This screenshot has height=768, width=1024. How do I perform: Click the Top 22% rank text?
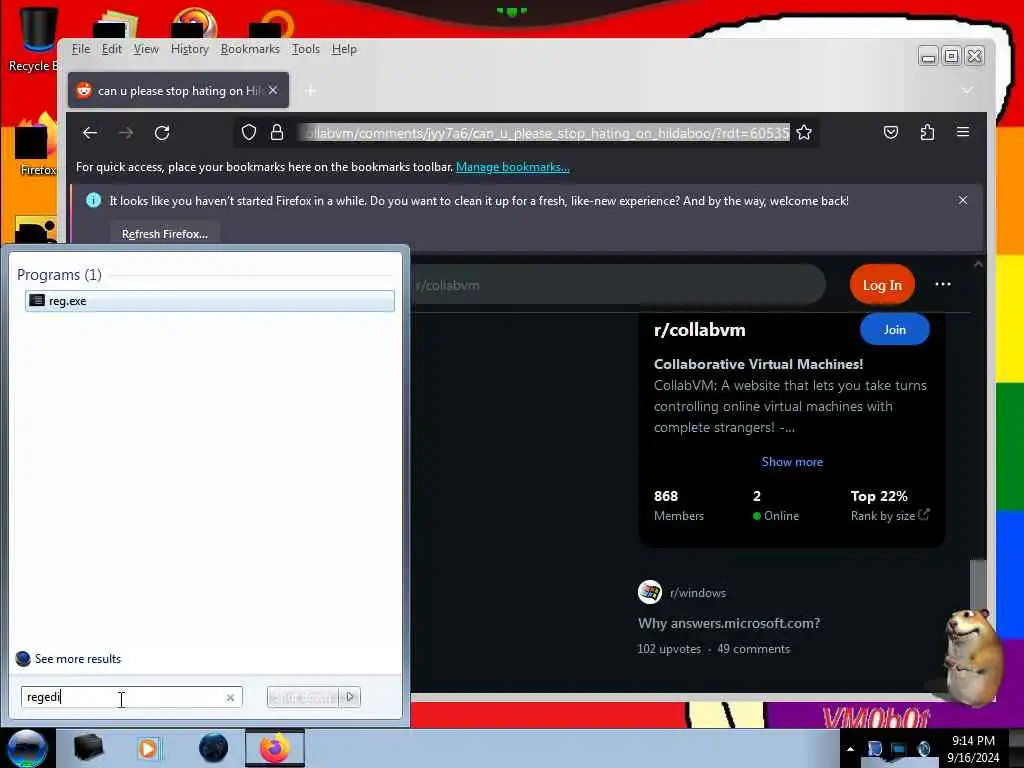(879, 496)
